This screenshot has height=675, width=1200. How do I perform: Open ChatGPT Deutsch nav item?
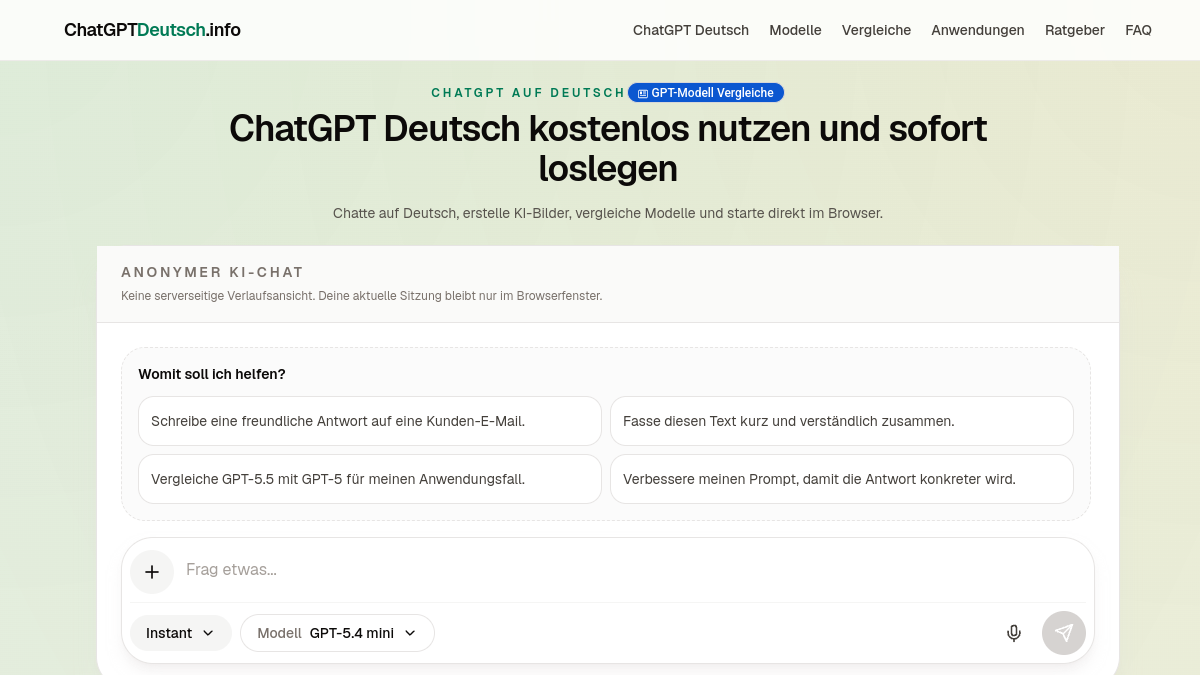coord(691,30)
